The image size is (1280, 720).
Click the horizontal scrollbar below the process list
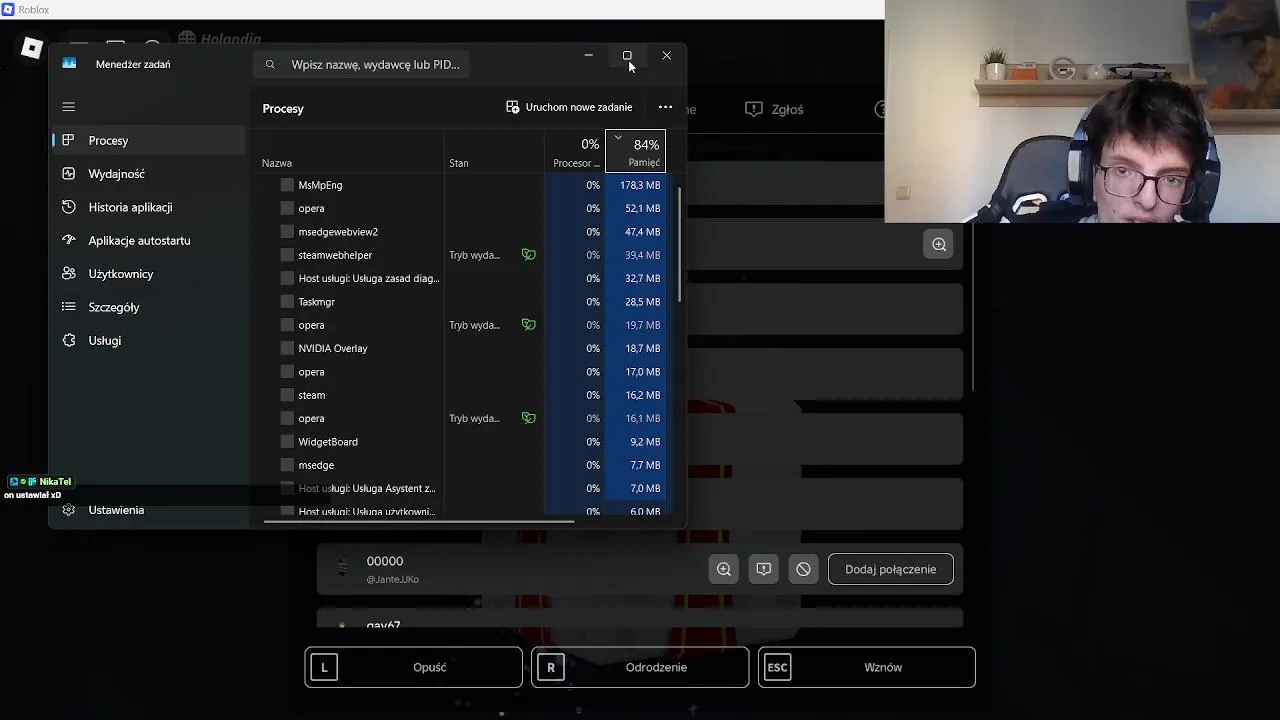419,520
